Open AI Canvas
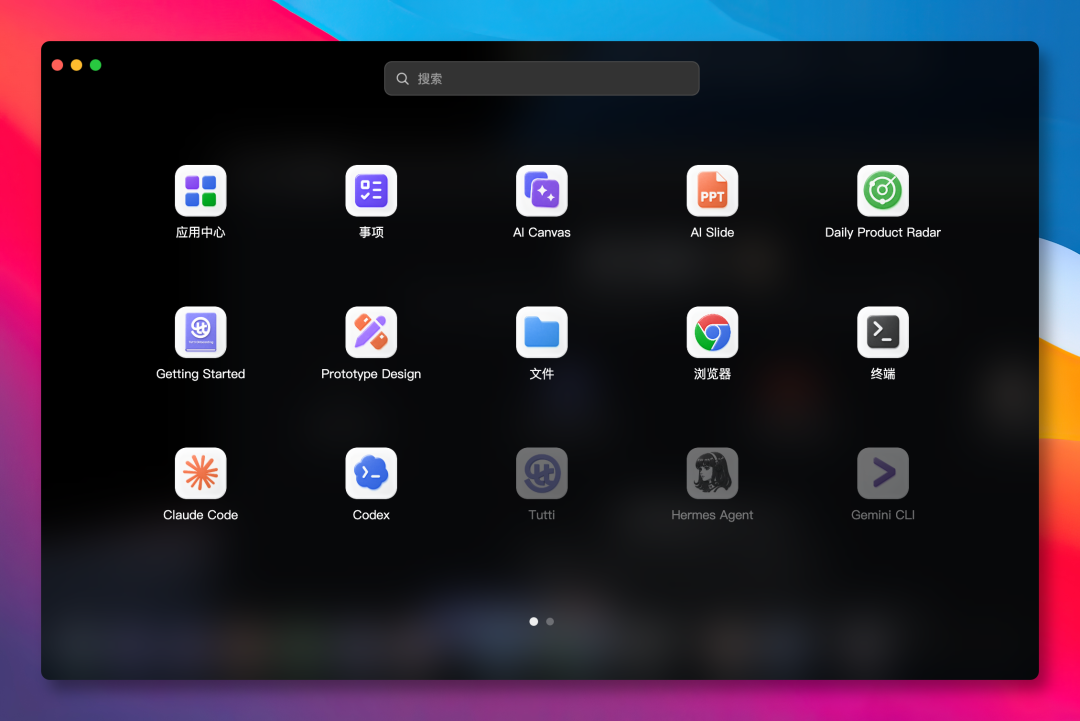 (x=541, y=191)
